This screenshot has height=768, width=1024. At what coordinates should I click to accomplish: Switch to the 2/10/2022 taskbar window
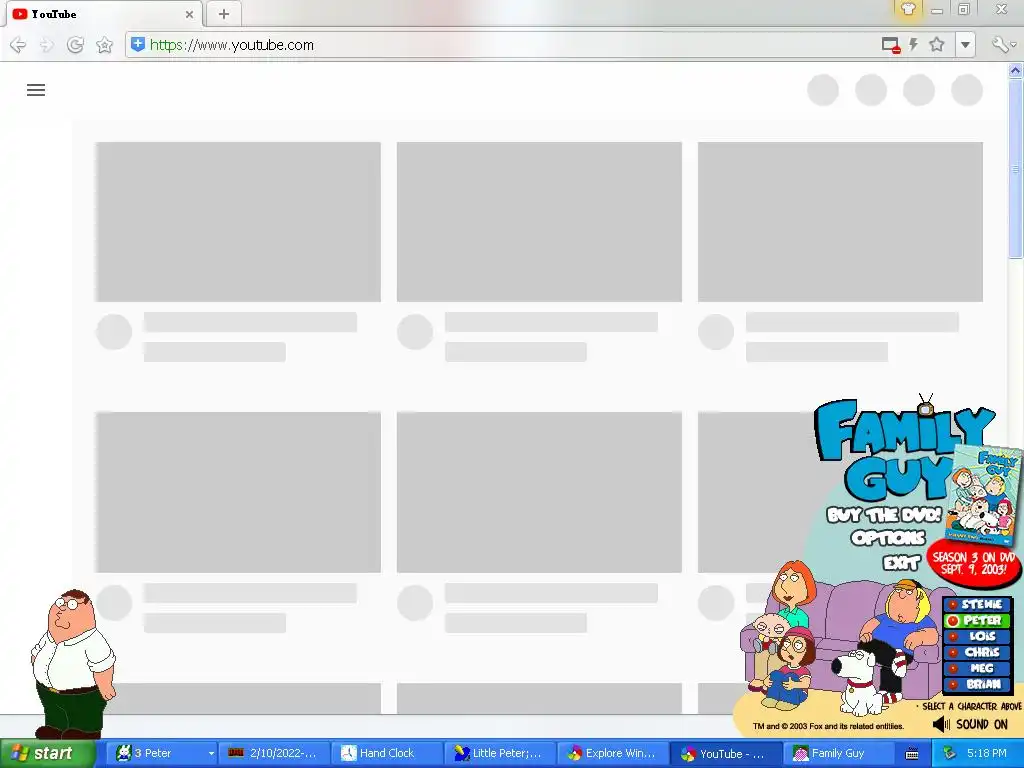pyautogui.click(x=273, y=753)
